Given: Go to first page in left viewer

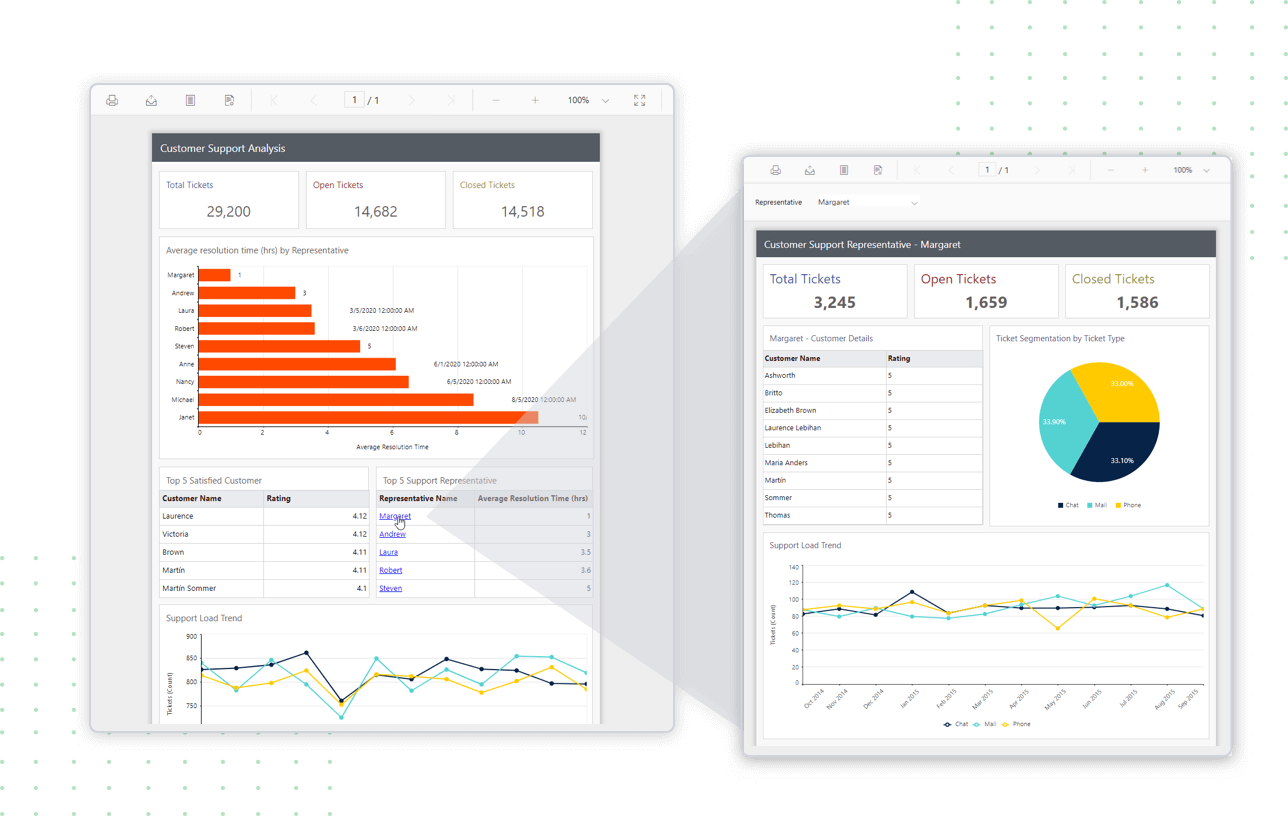Looking at the screenshot, I should [x=274, y=100].
